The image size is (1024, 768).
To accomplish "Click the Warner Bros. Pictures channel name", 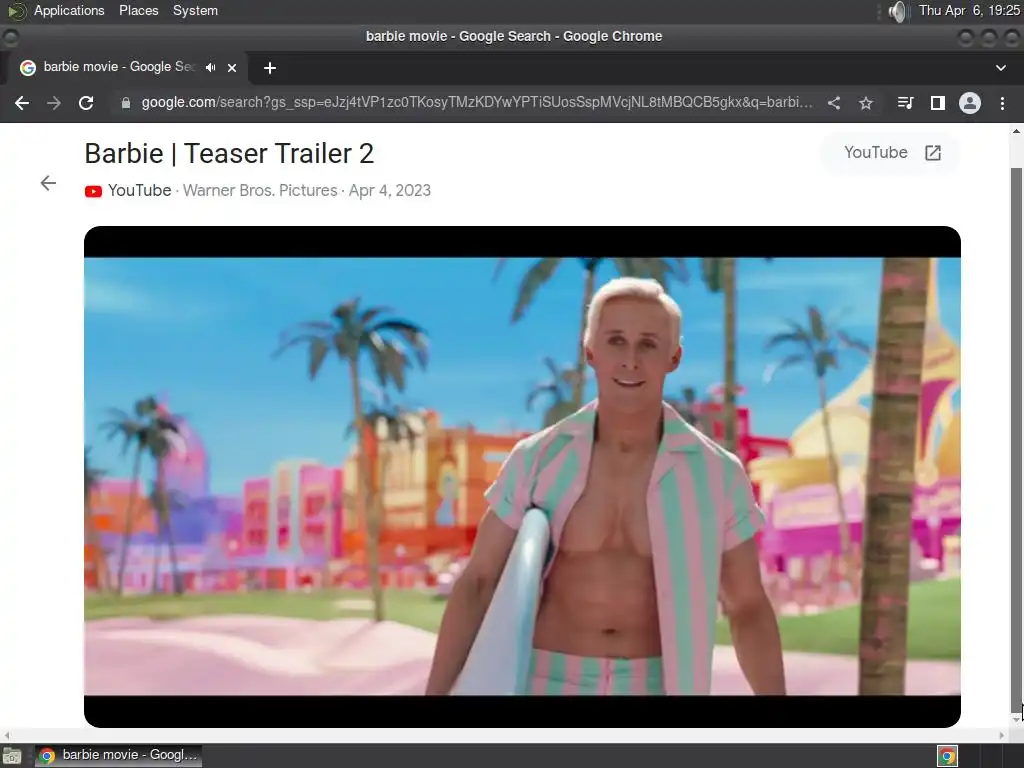I will [x=260, y=190].
